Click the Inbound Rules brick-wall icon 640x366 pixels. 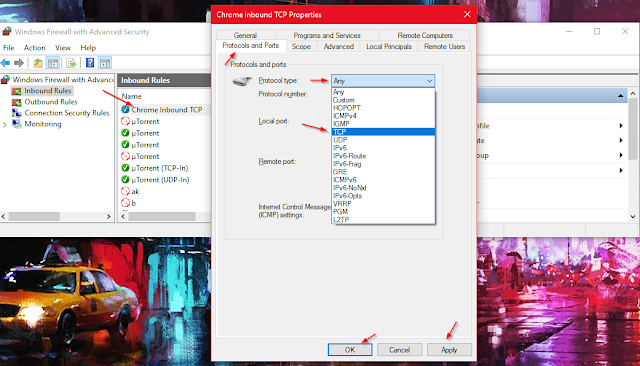(16, 91)
